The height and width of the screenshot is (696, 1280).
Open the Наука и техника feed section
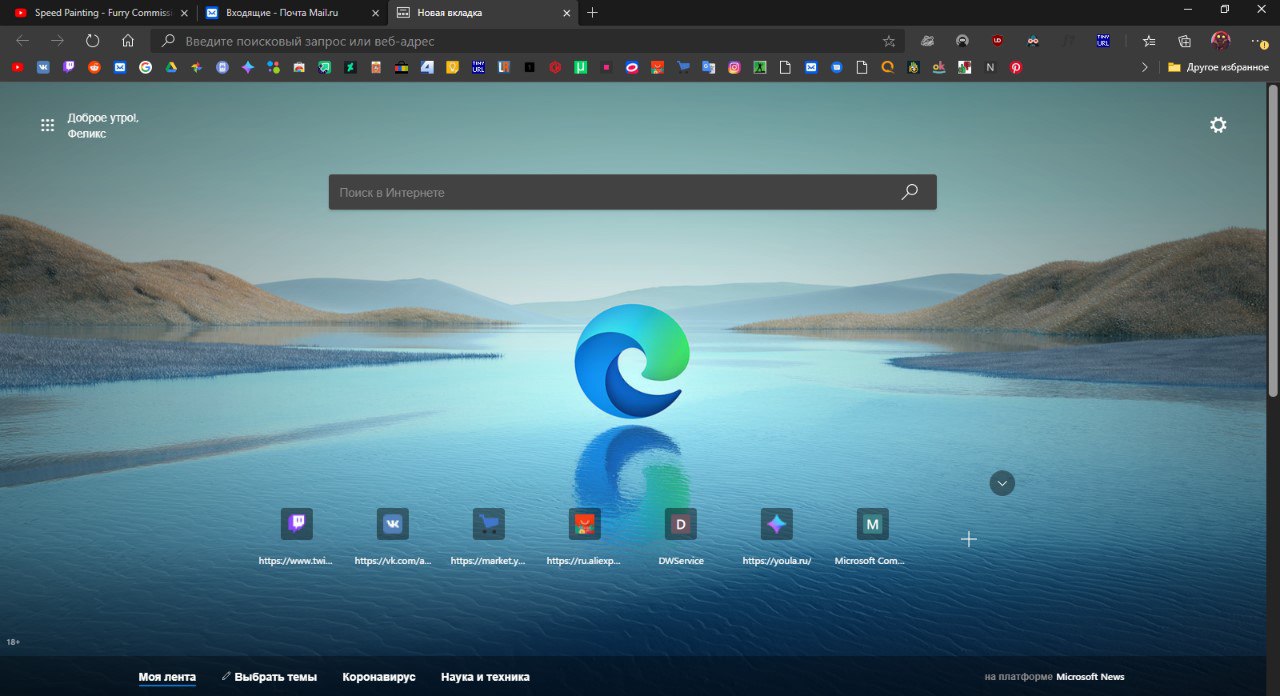(x=485, y=677)
